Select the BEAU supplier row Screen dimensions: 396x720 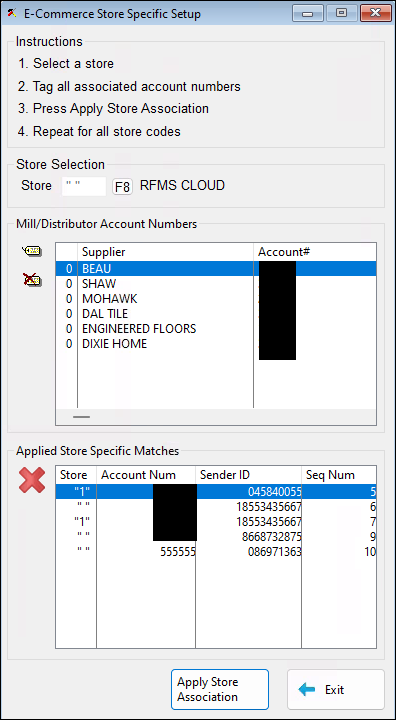coord(216,269)
